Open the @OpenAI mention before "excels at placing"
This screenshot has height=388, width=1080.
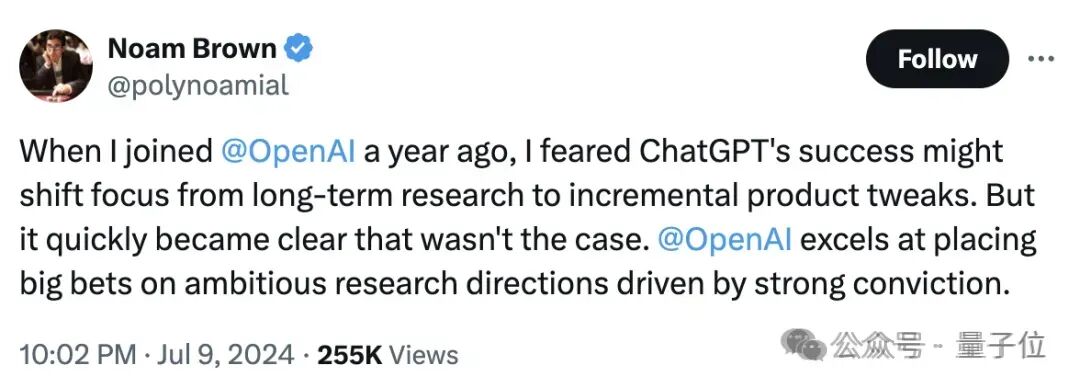pyautogui.click(x=725, y=240)
